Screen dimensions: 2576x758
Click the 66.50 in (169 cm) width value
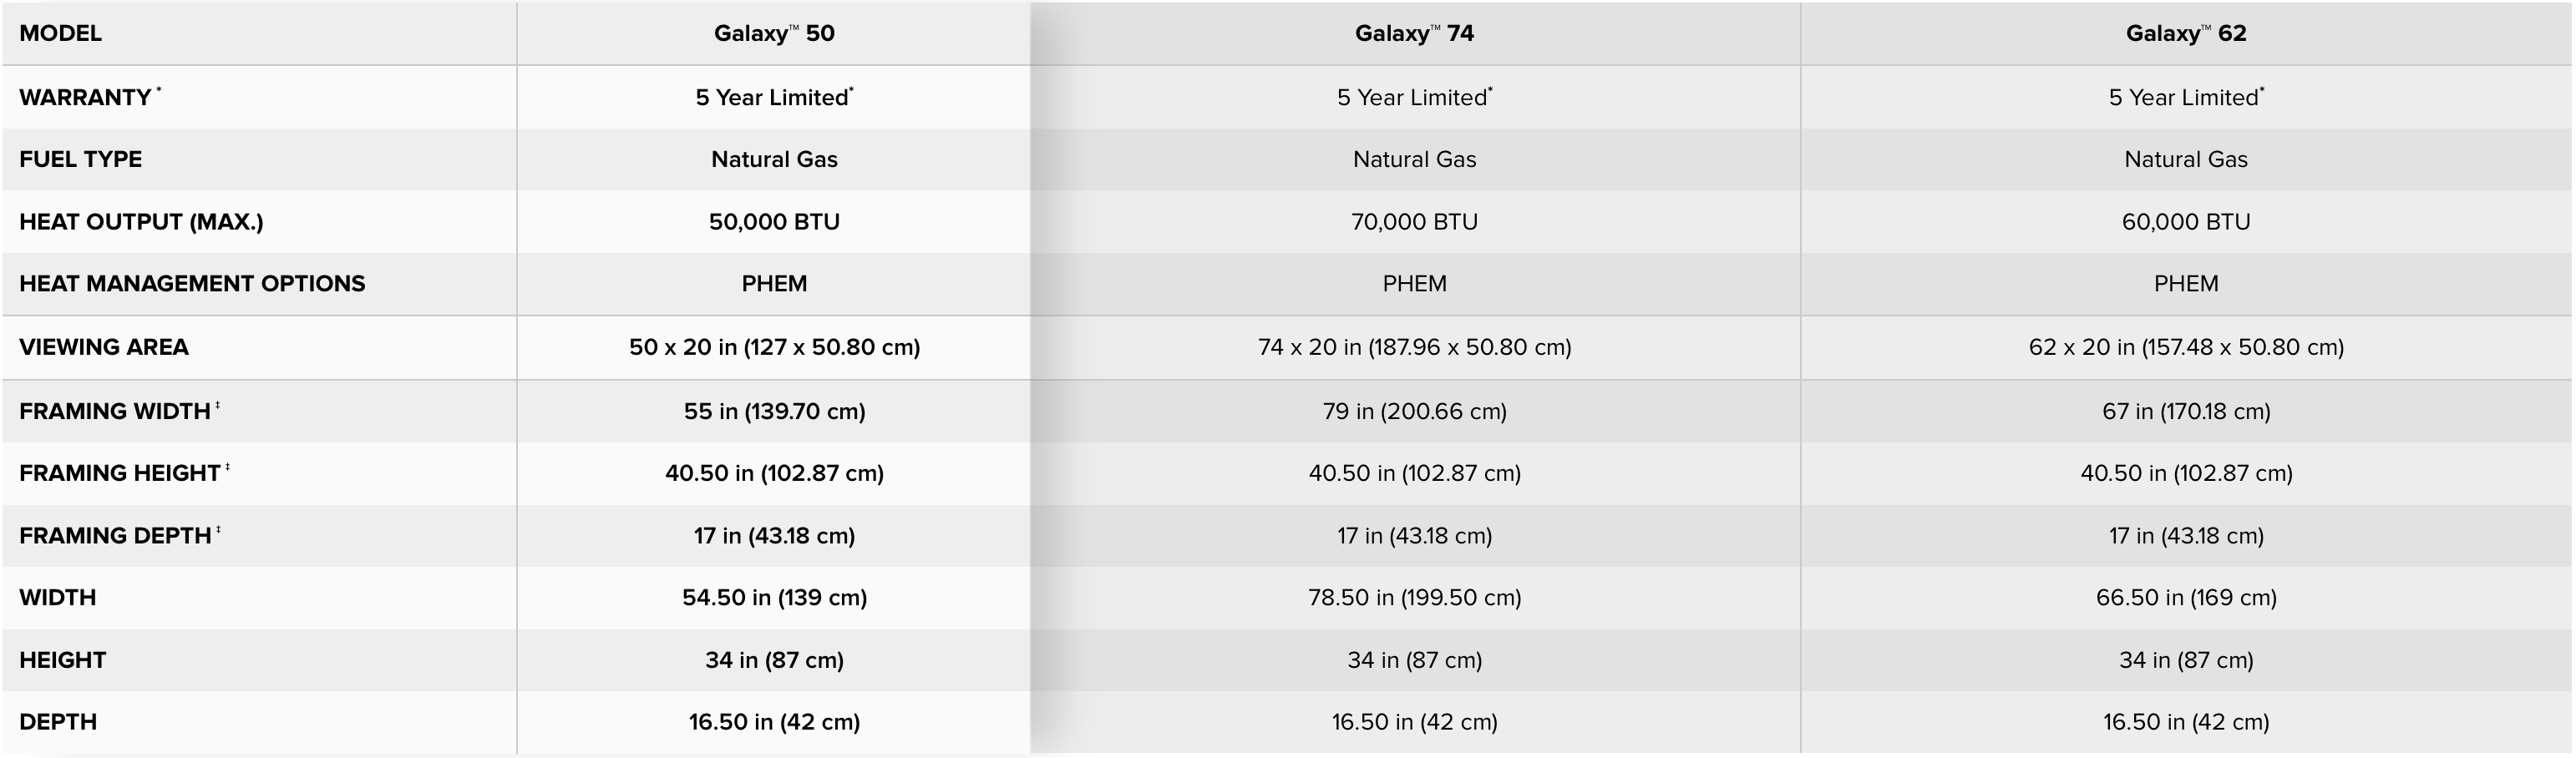[x=2186, y=598]
